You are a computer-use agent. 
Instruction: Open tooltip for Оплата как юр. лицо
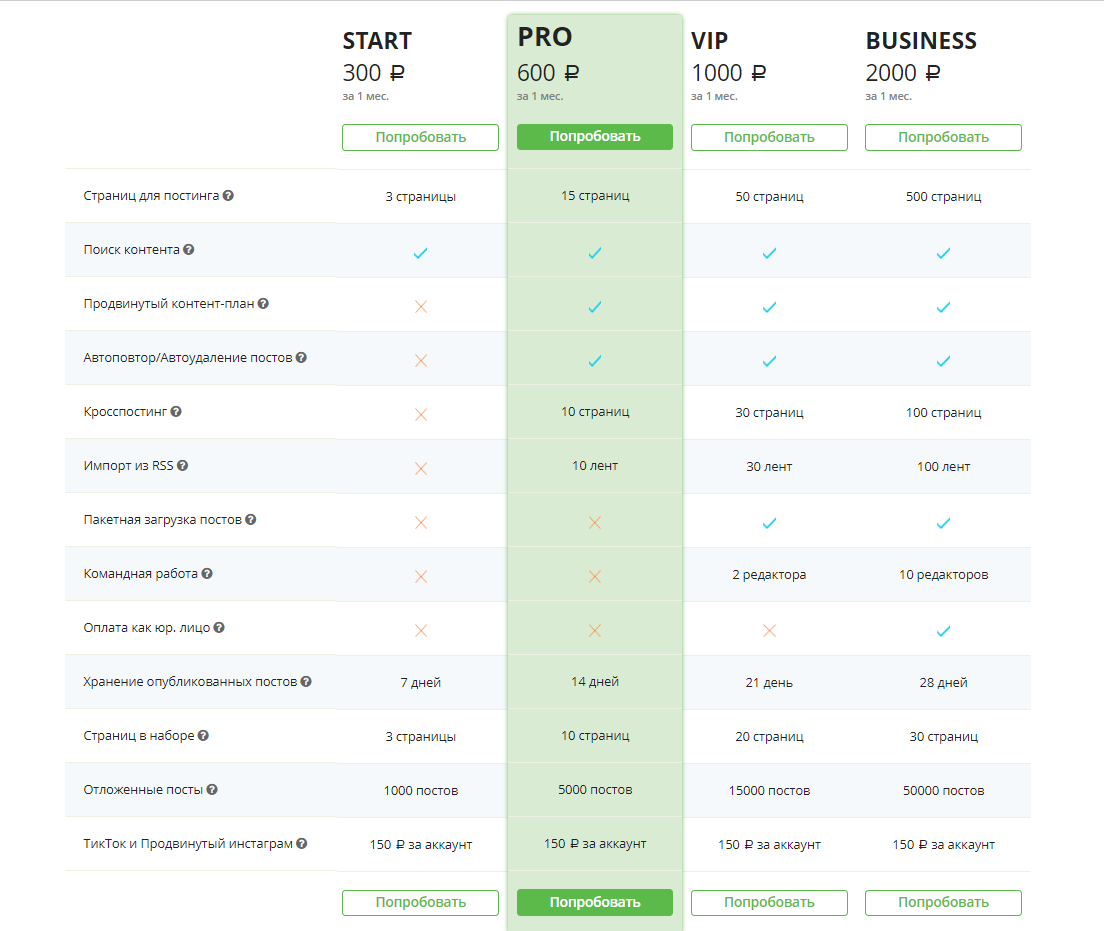(x=219, y=628)
